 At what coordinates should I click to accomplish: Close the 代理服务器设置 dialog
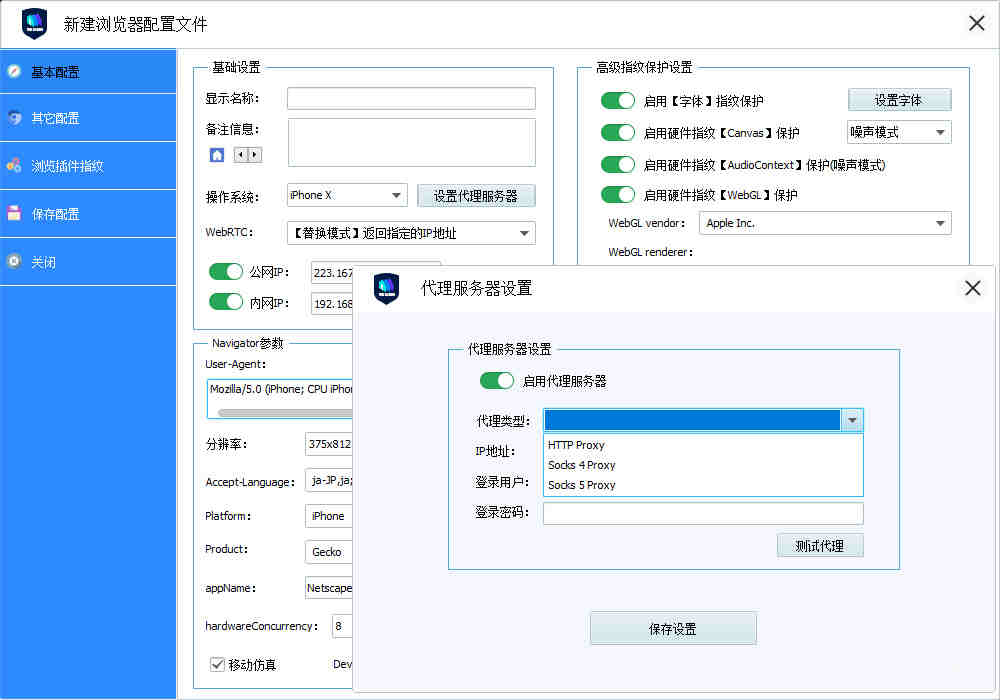pos(973,288)
